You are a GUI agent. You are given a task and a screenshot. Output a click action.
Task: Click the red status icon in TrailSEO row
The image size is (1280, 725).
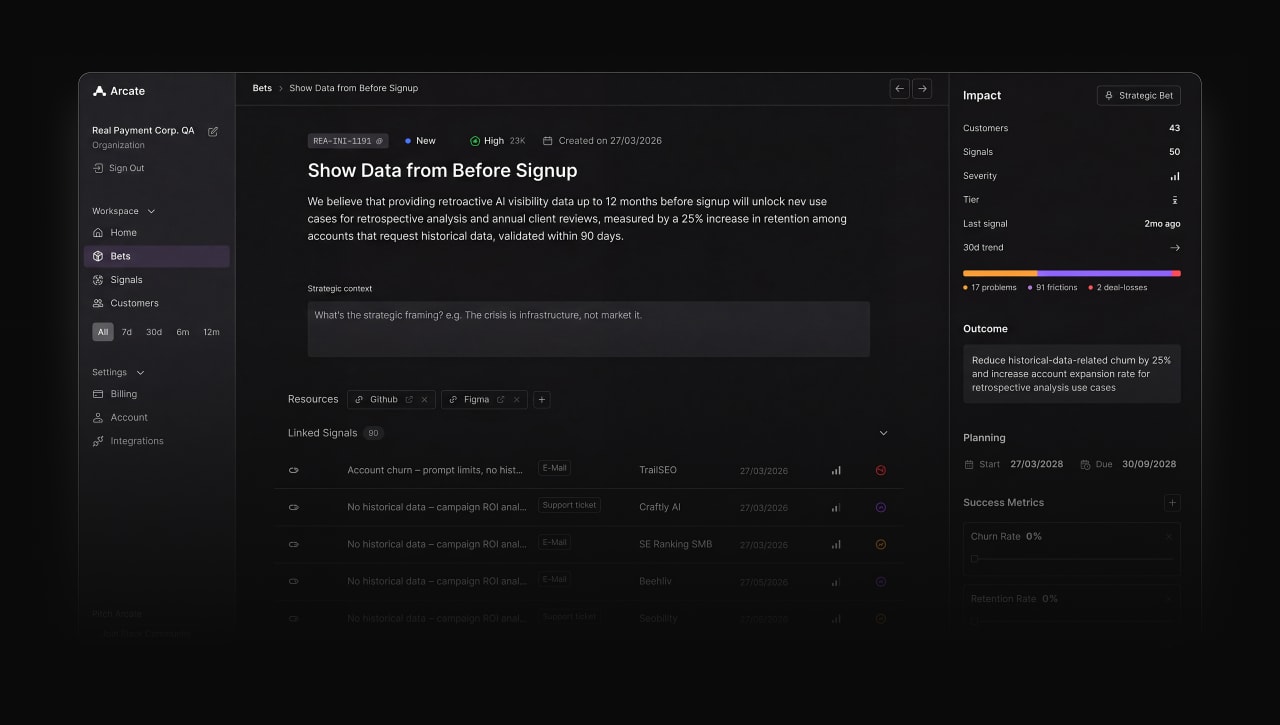pyautogui.click(x=881, y=470)
